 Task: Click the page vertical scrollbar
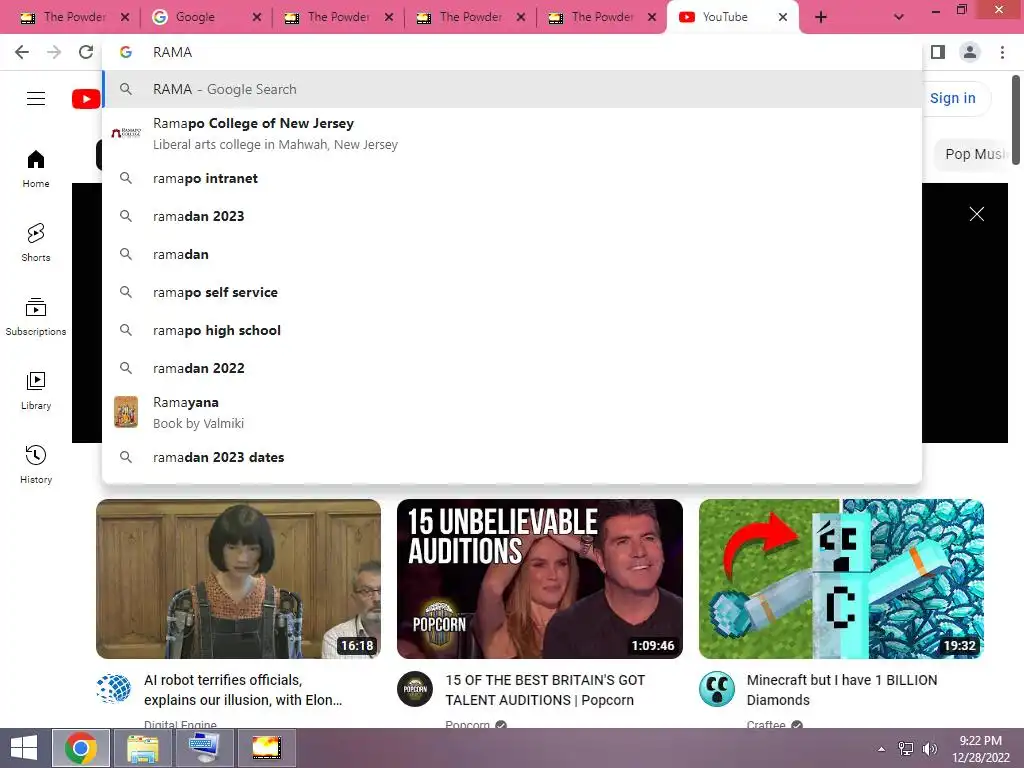(1016, 120)
